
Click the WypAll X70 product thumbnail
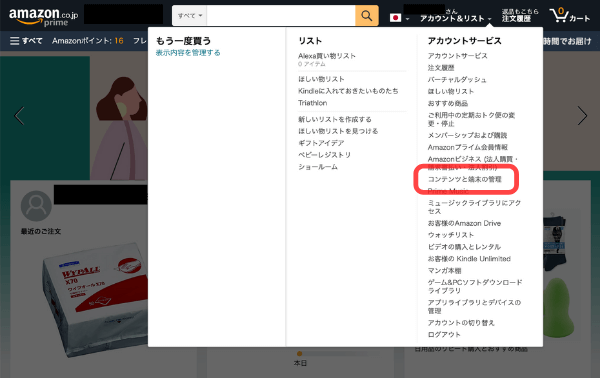point(95,300)
